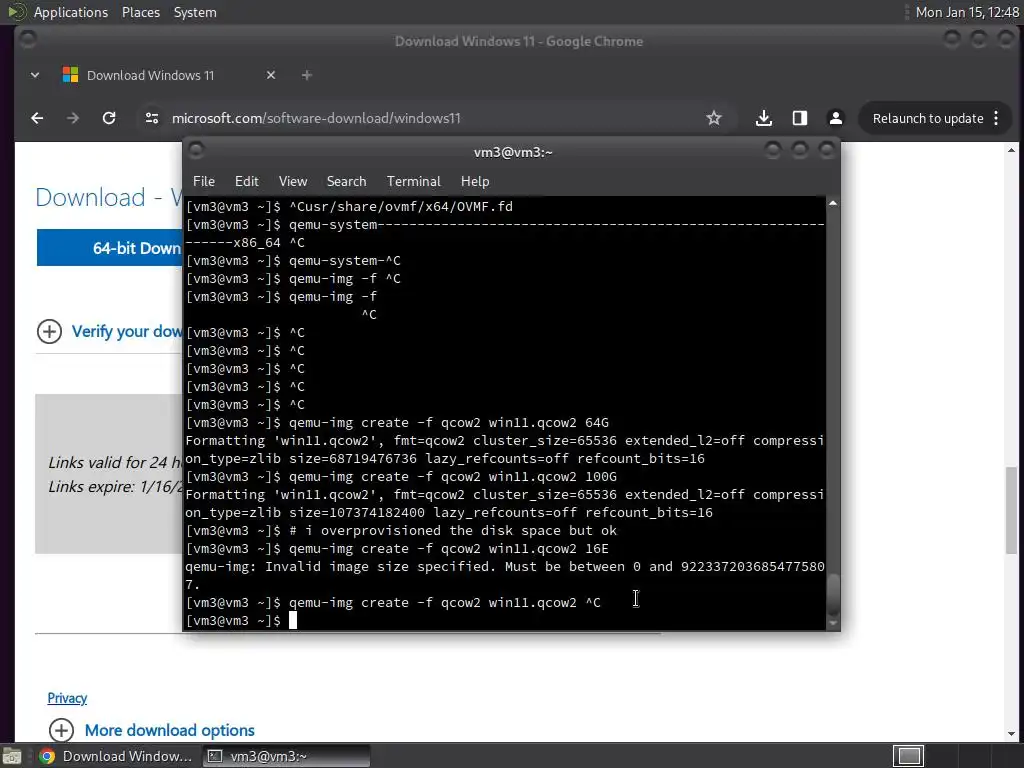This screenshot has height=768, width=1024.
Task: Click the terminal window menu button at left
Action: (x=196, y=151)
